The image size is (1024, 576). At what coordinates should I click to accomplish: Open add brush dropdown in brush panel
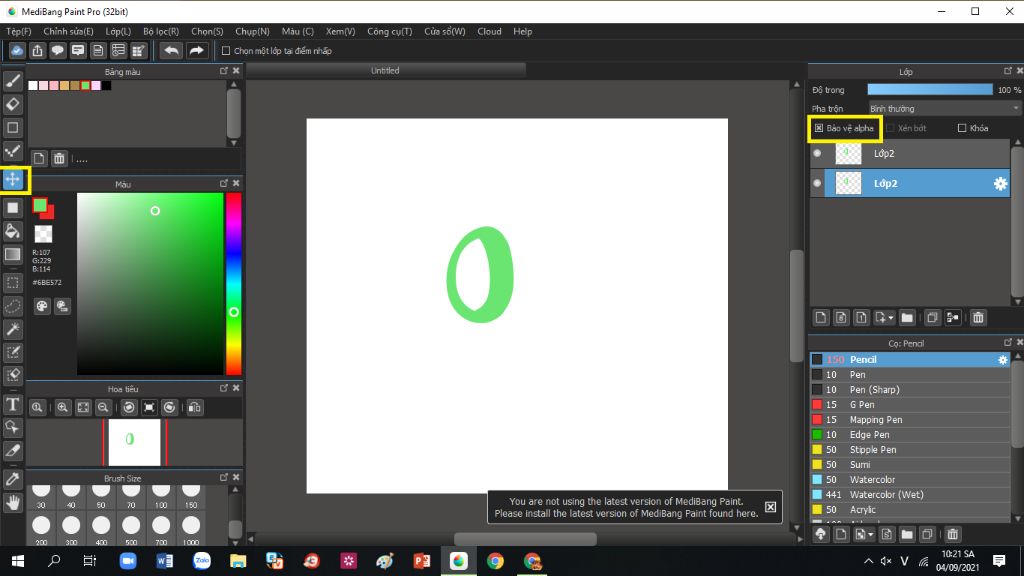click(x=871, y=535)
